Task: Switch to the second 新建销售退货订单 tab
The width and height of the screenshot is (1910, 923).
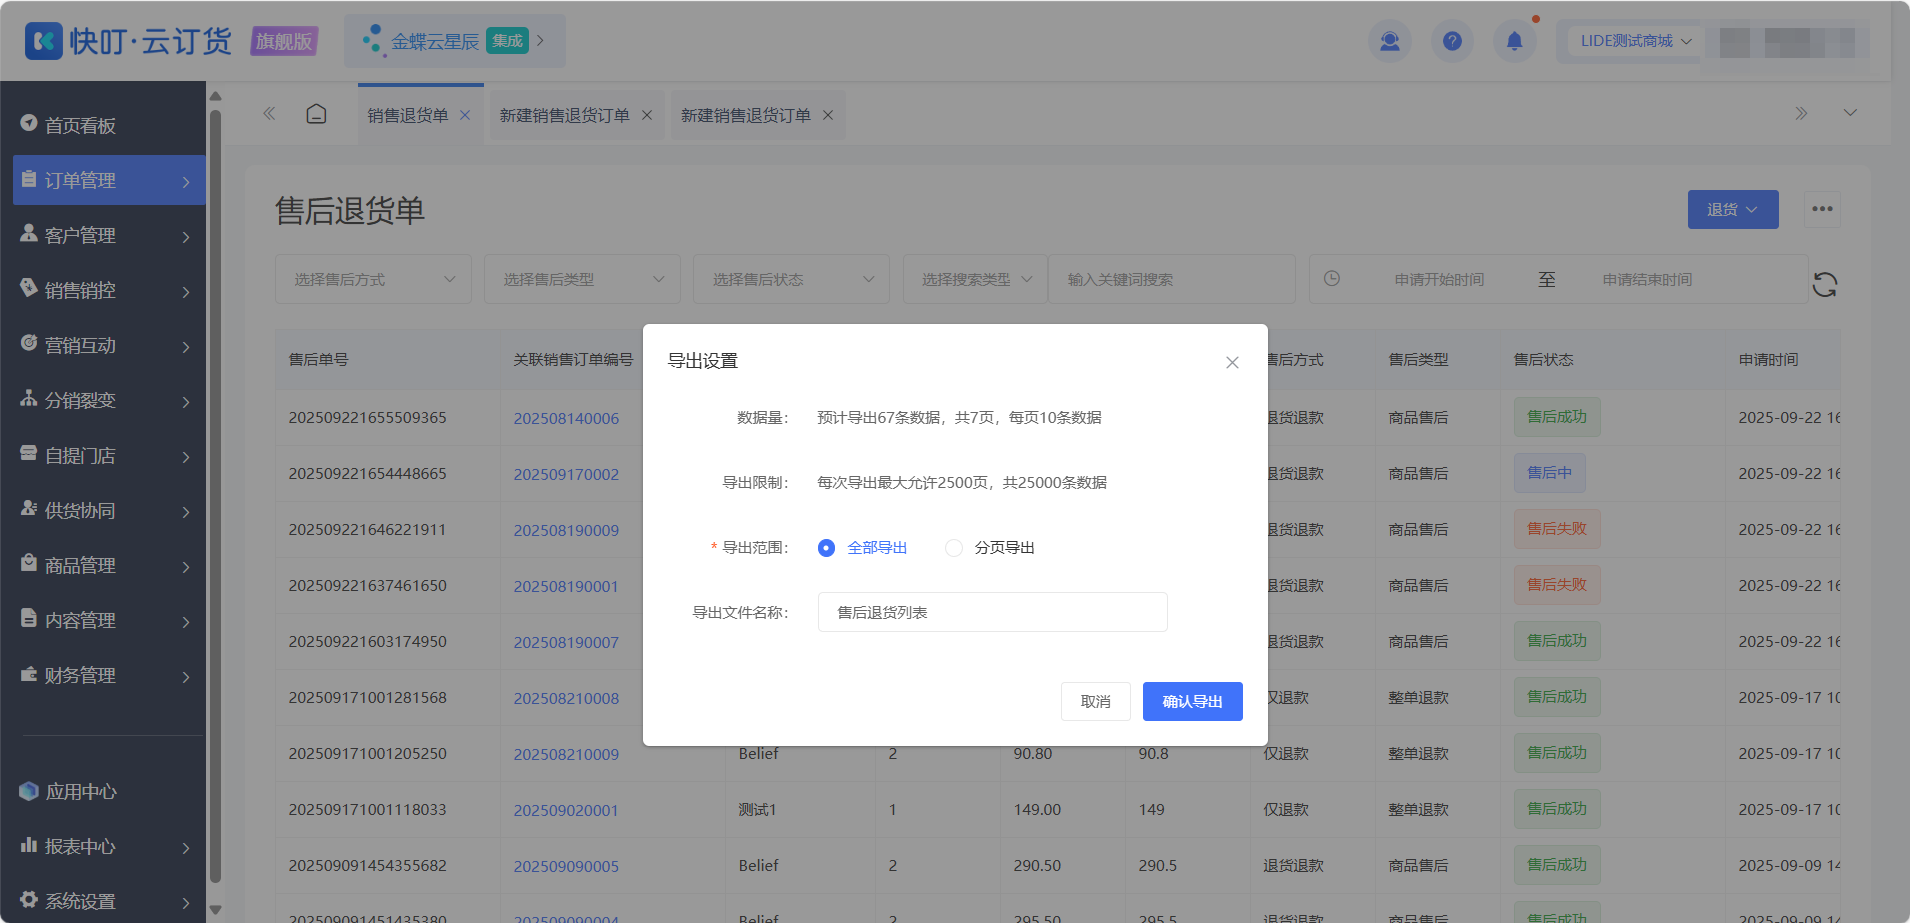Action: coord(746,116)
